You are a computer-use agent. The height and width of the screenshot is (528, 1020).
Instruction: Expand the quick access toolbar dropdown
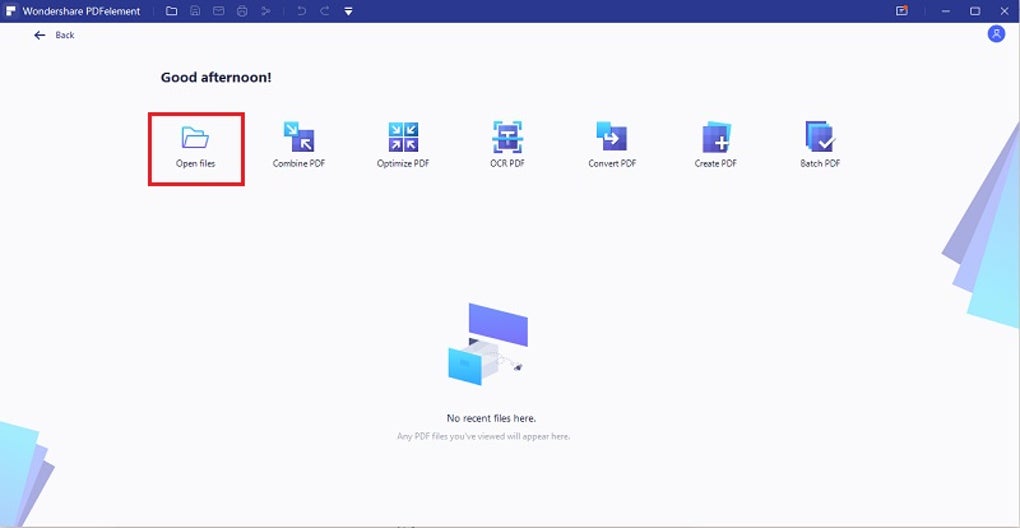coord(348,11)
